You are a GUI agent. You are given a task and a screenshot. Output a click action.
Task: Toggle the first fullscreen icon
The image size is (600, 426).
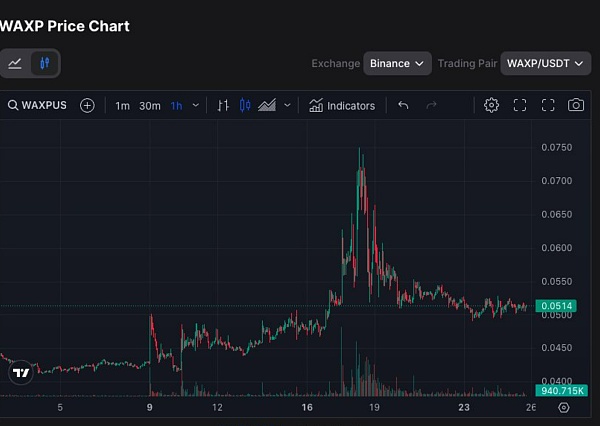(520, 105)
